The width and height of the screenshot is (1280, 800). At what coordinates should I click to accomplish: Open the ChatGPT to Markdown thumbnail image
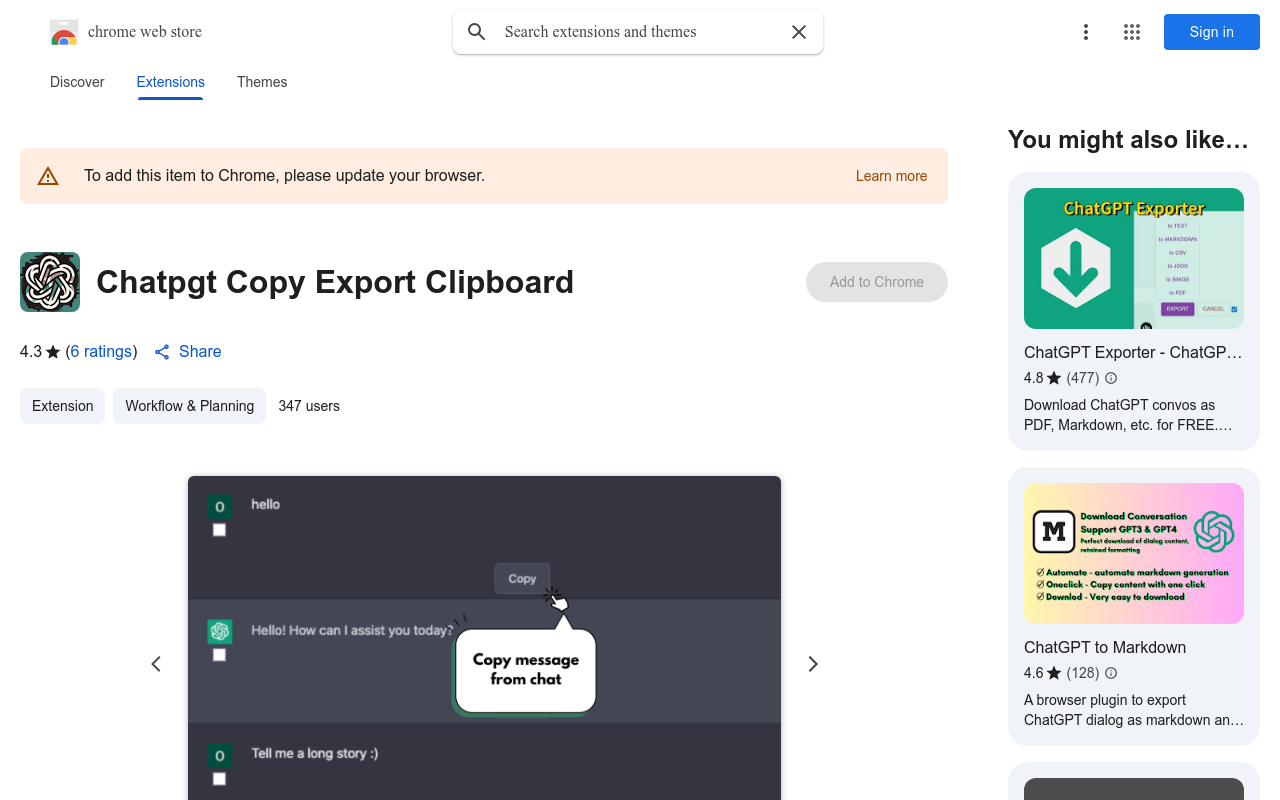coord(1134,553)
